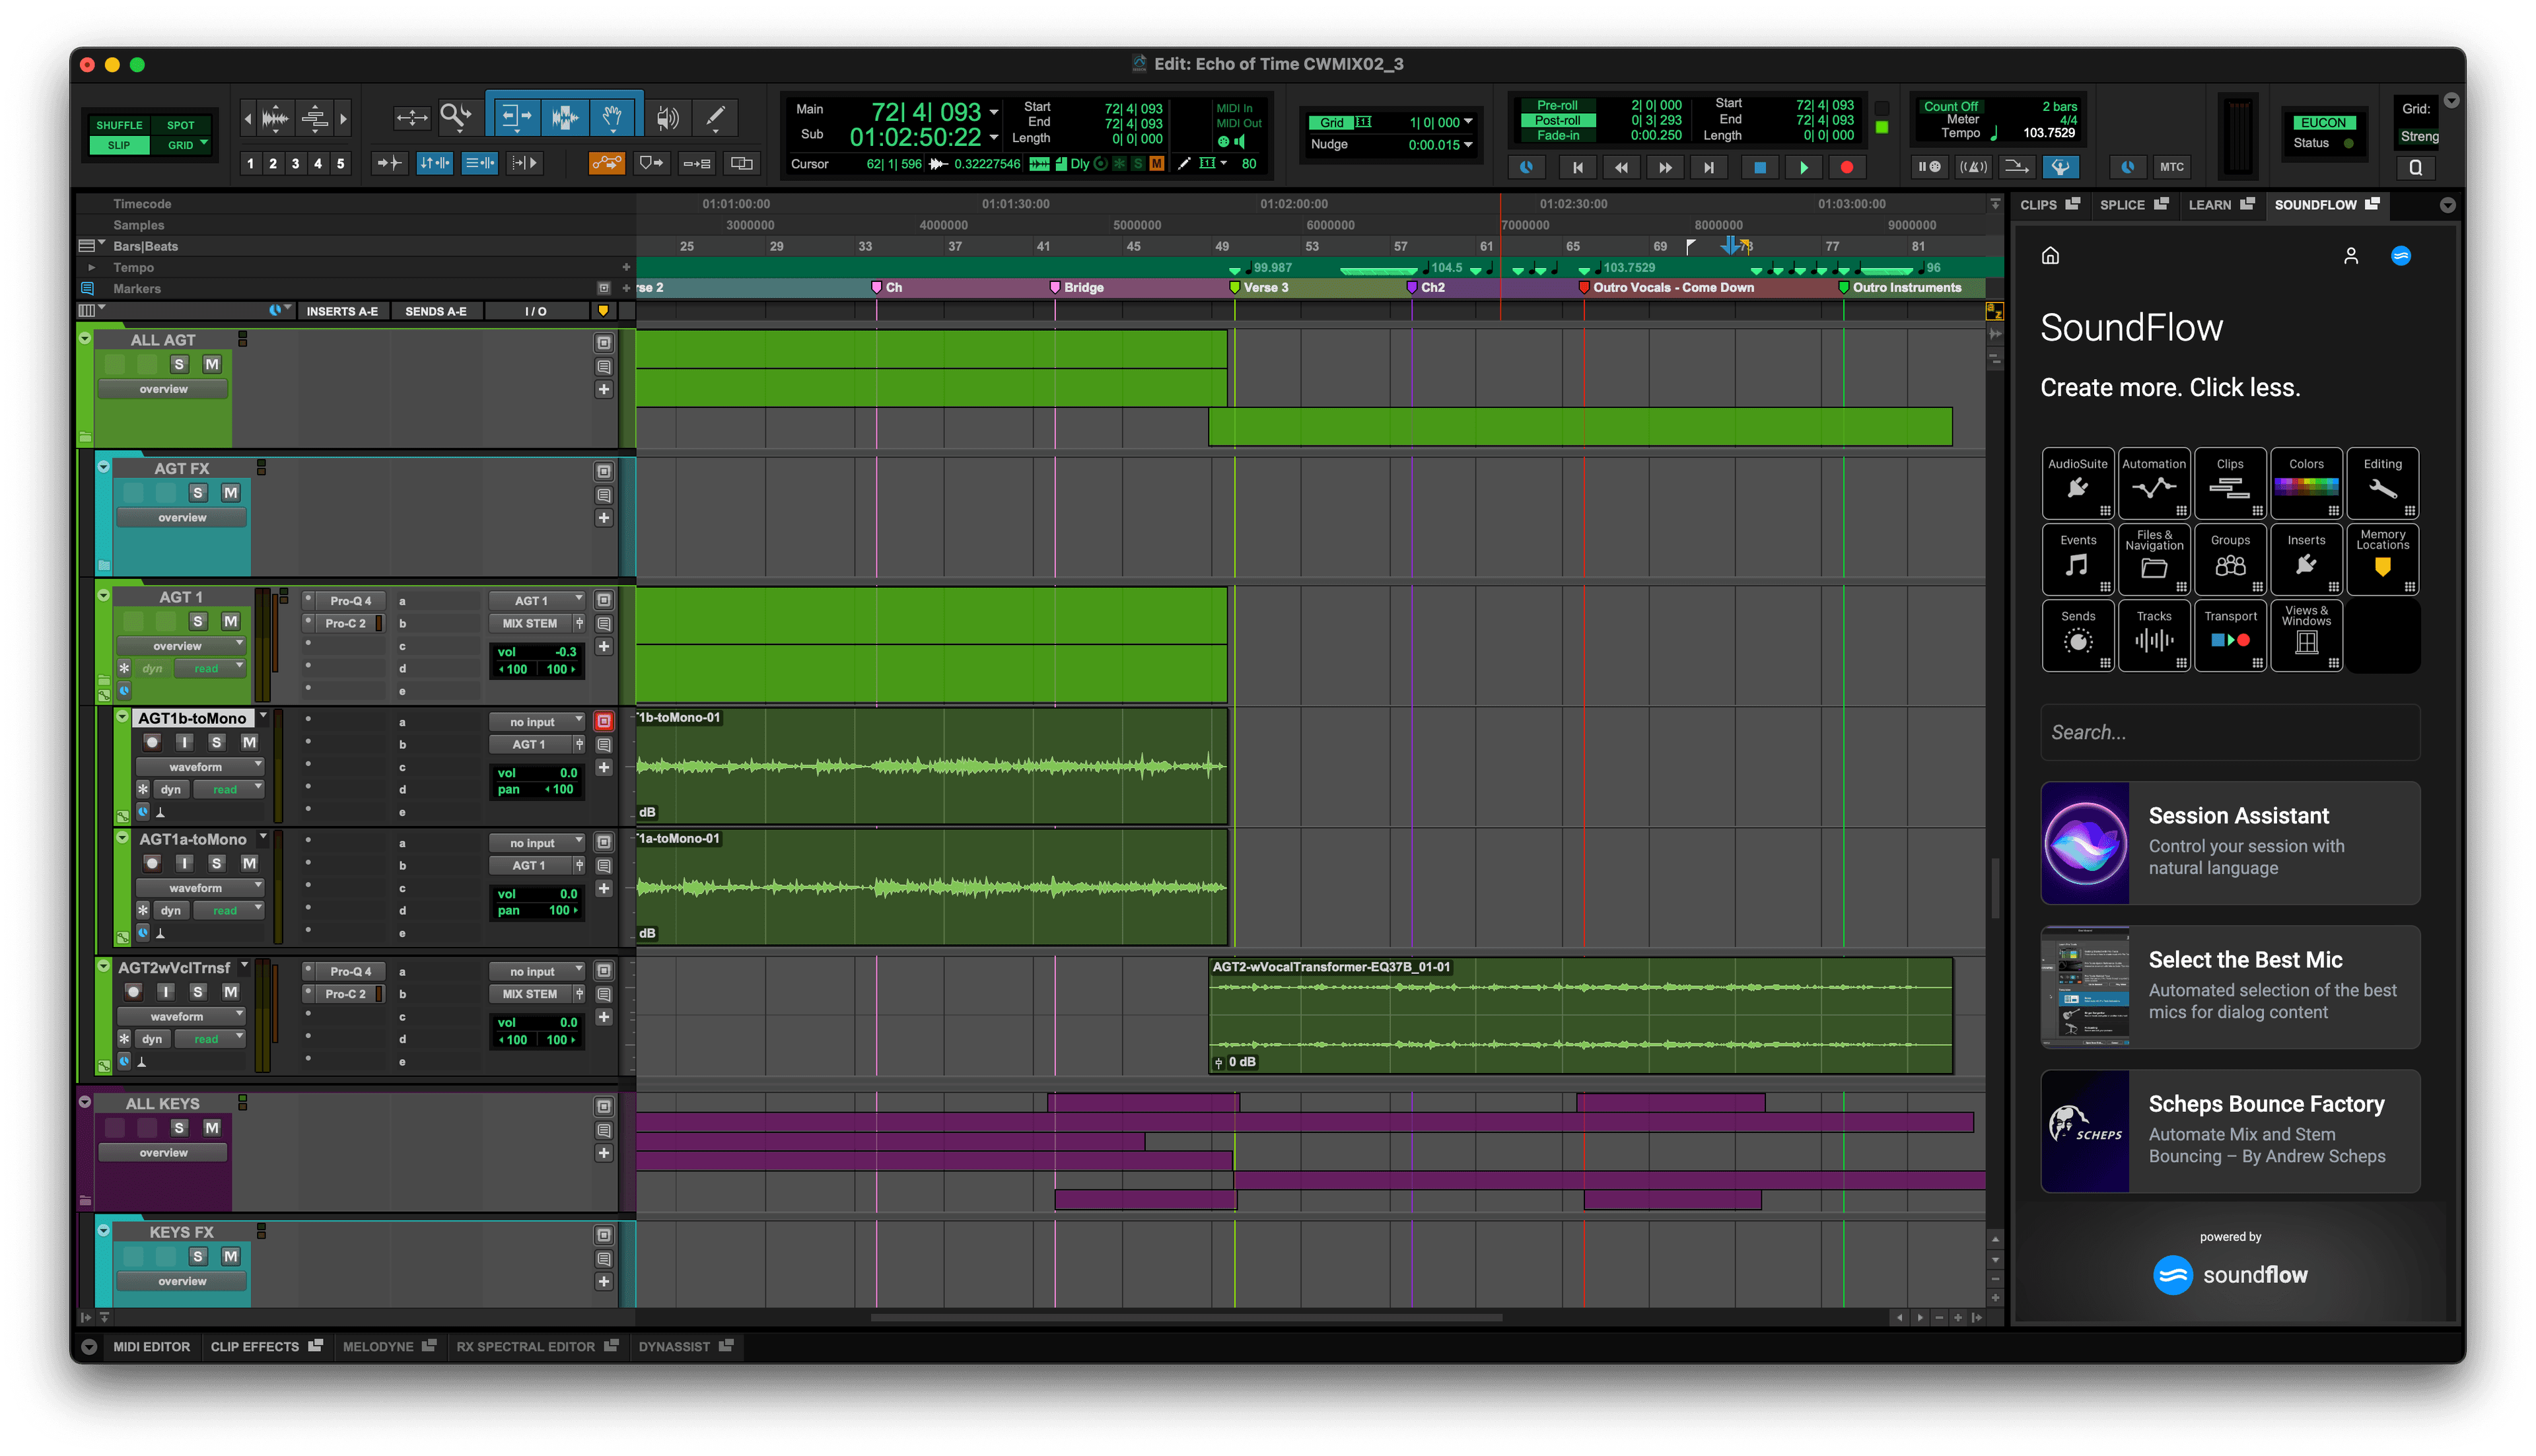
Task: Open SoundFlow Memory Locations category
Action: click(2382, 558)
